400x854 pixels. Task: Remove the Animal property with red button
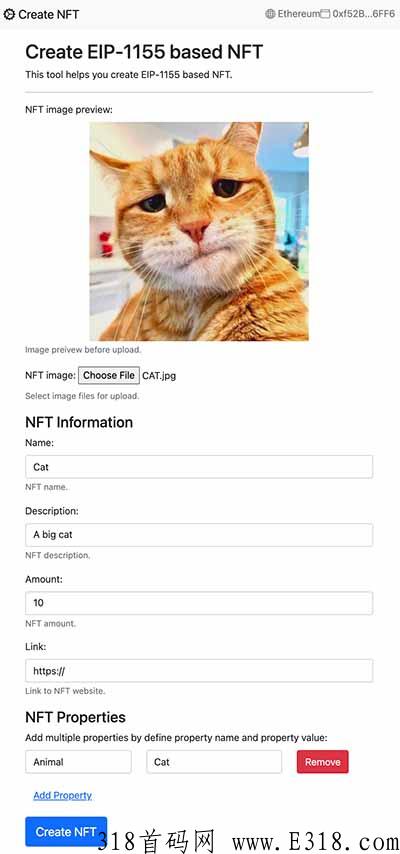tap(323, 762)
